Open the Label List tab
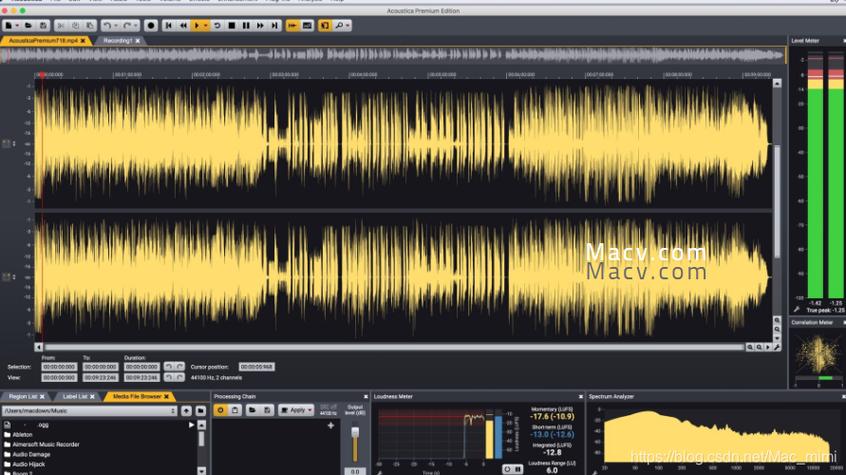Image resolution: width=846 pixels, height=475 pixels. (74, 396)
